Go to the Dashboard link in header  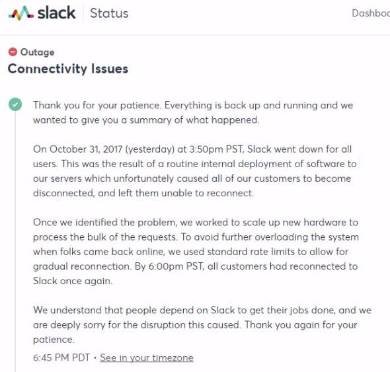(x=371, y=13)
